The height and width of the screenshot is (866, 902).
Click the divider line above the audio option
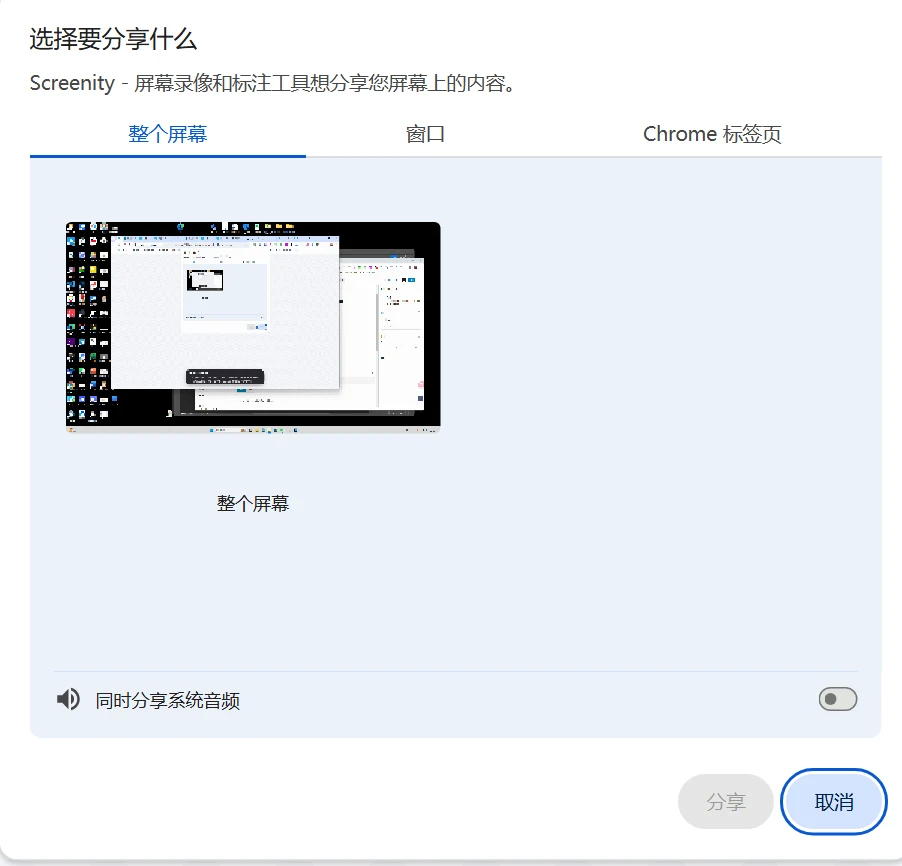(455, 671)
